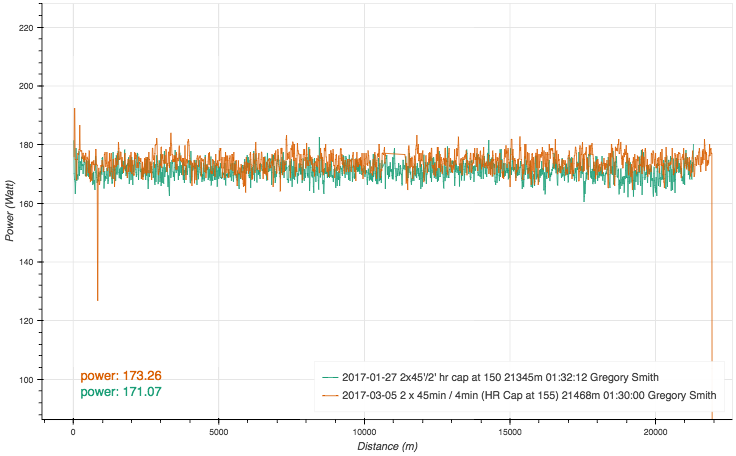The height and width of the screenshot is (456, 736).
Task: Click the 160 tick label on y-axis
Action: (x=26, y=204)
